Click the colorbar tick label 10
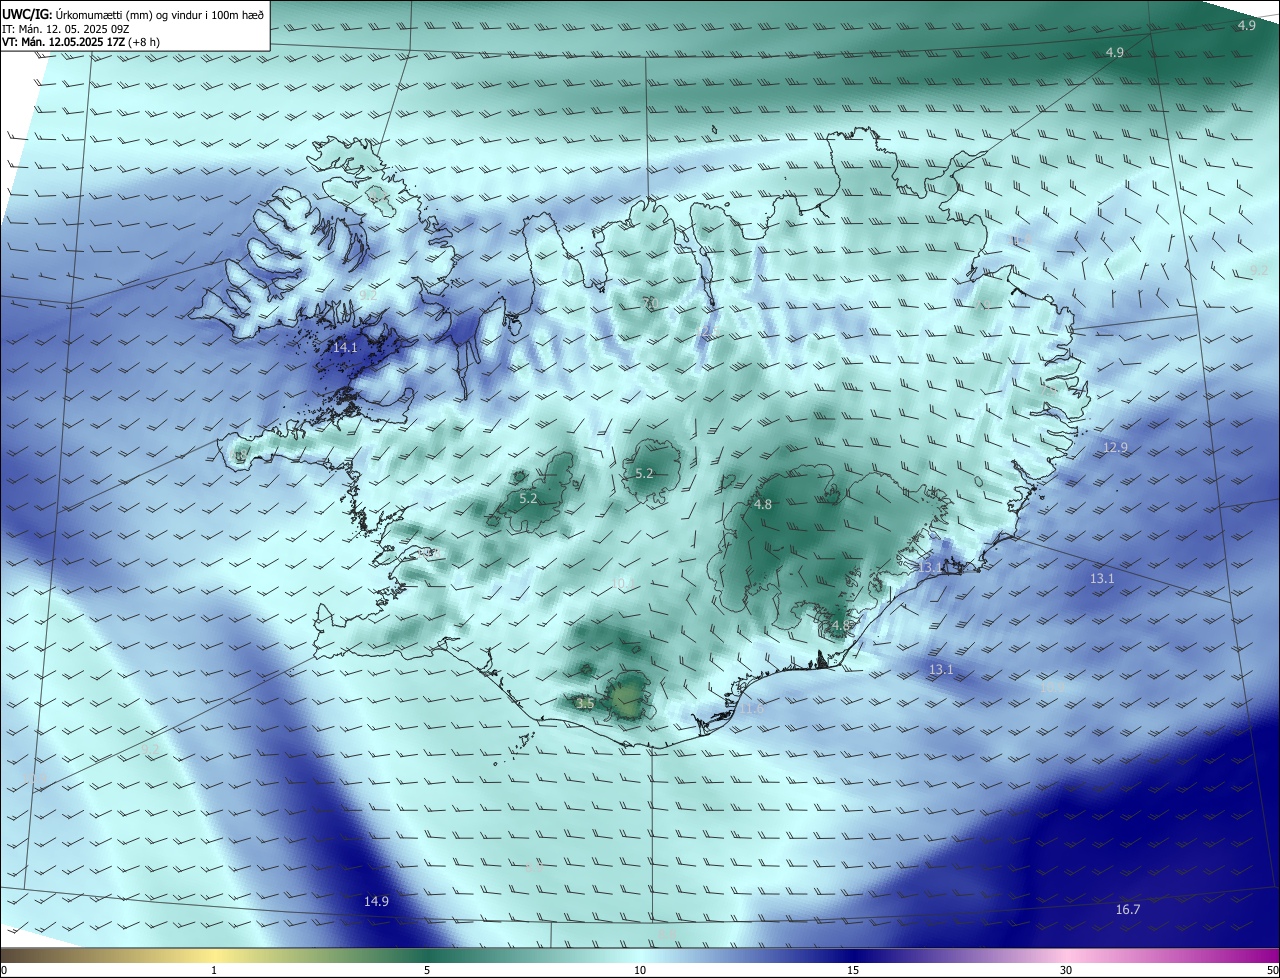This screenshot has width=1280, height=978. pyautogui.click(x=640, y=970)
